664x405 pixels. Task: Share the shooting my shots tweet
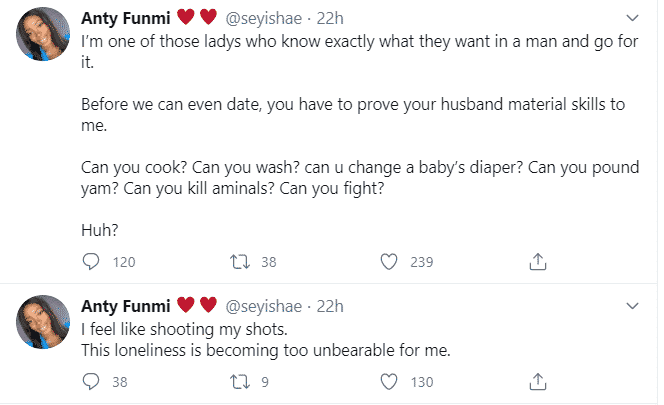click(x=537, y=381)
